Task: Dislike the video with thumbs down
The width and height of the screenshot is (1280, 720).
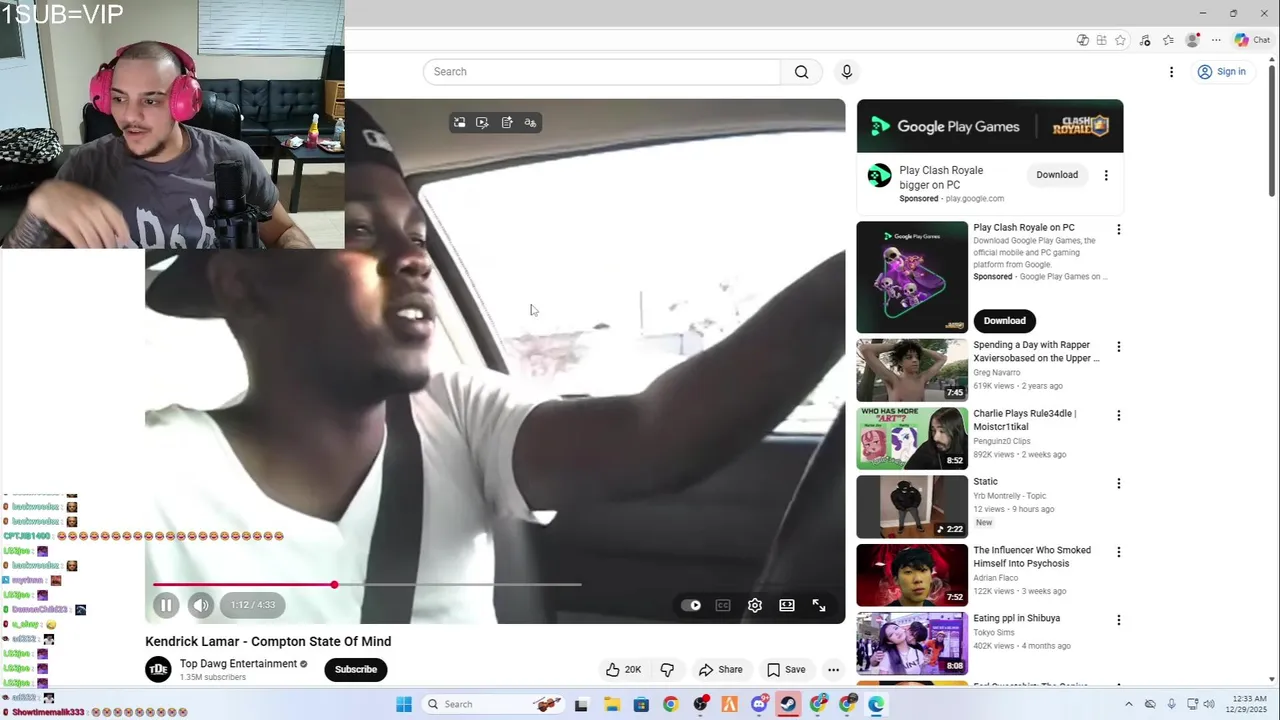Action: click(667, 670)
